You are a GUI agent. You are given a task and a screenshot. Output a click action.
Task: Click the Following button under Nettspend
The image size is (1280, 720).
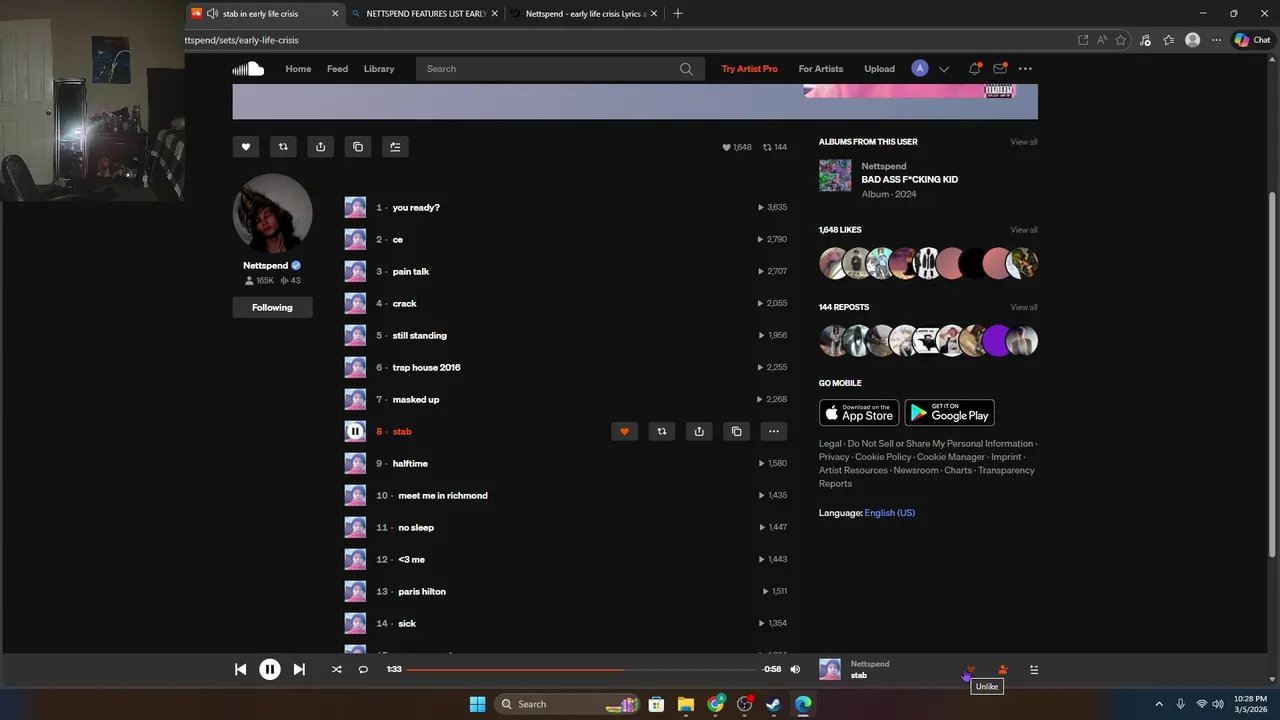pos(272,307)
